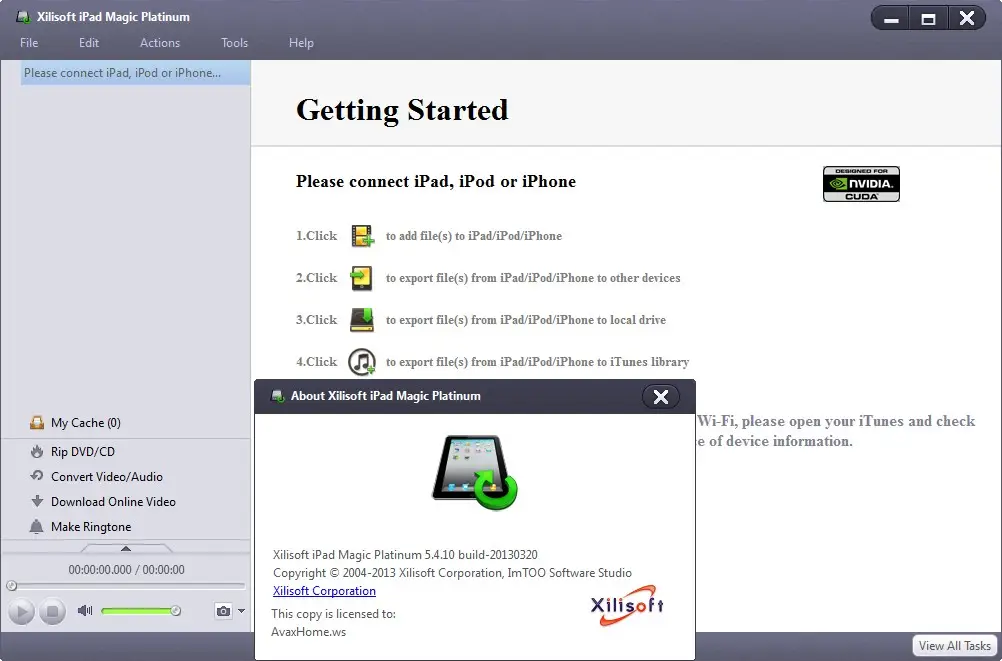
Task: Select the 'Please connect iPad, iPod or iPhone...' entry
Action: tap(135, 73)
